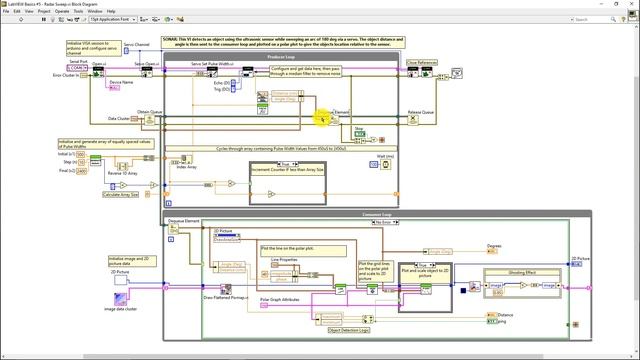Viewport: 640px width, 360px height.
Task: Open the Project menu
Action: (44, 11)
